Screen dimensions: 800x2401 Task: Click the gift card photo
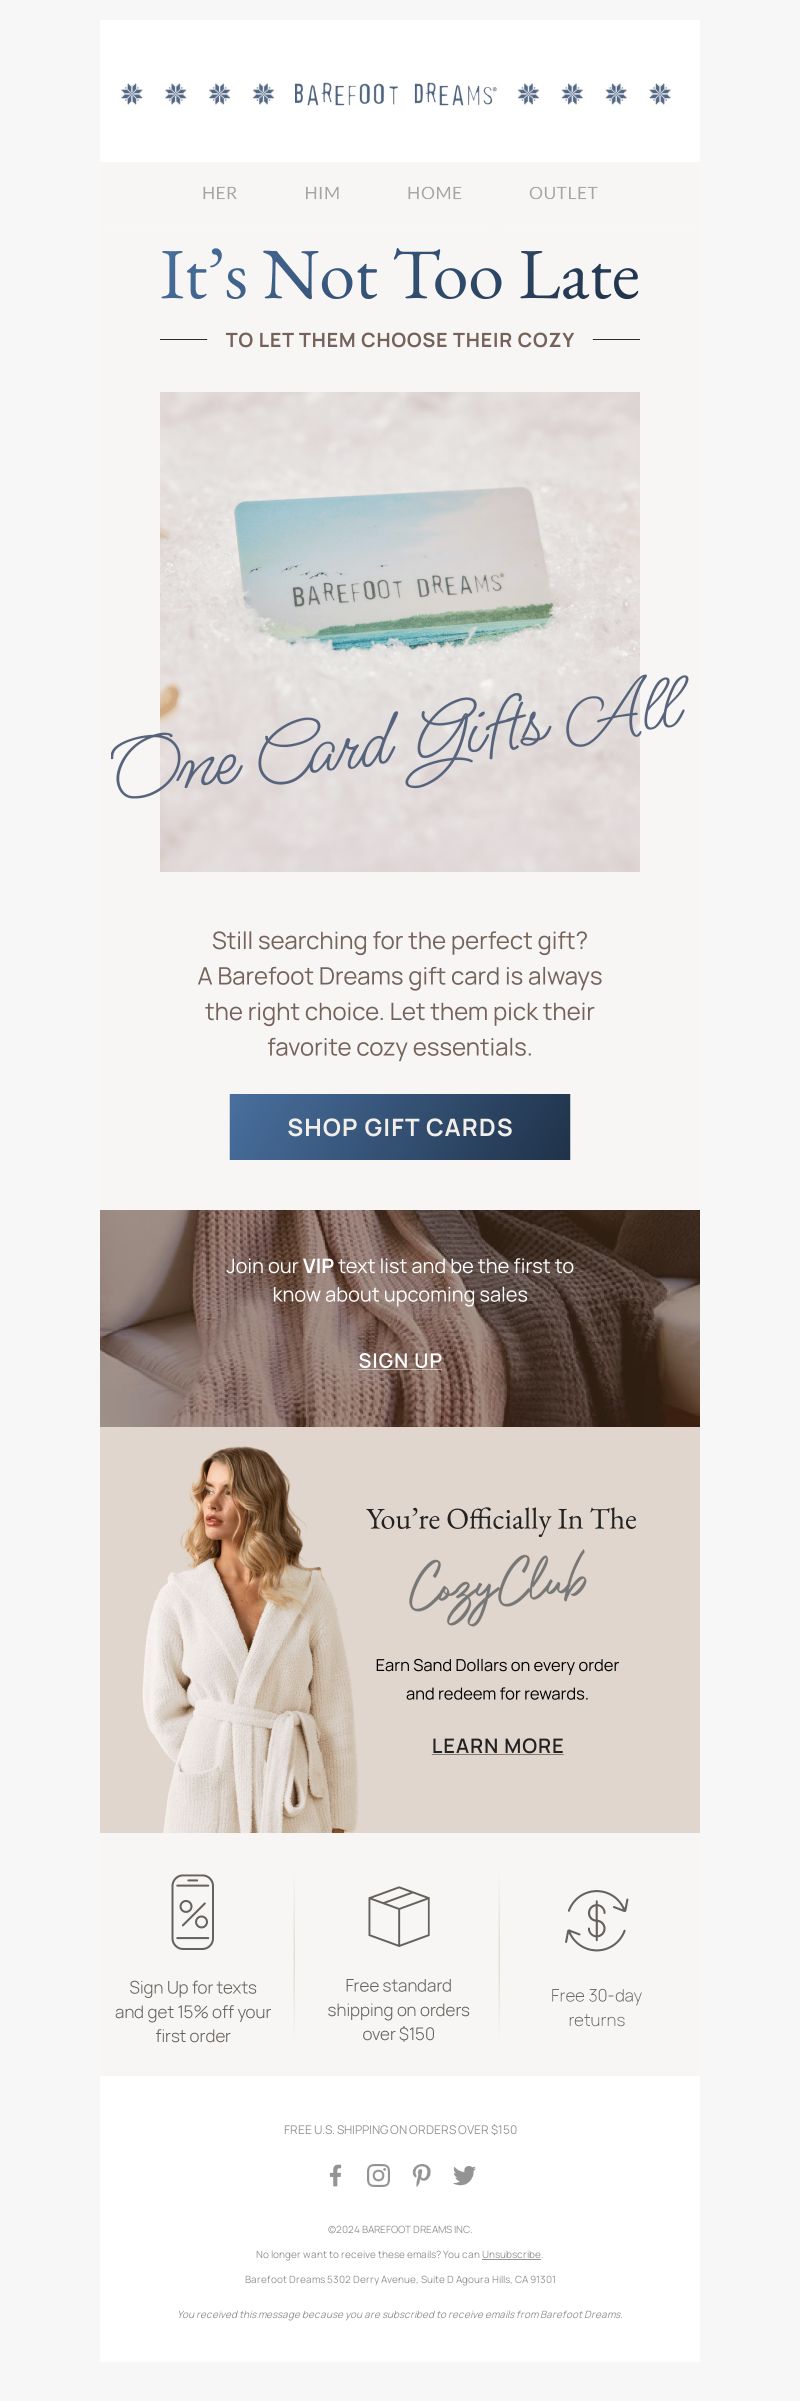click(400, 631)
